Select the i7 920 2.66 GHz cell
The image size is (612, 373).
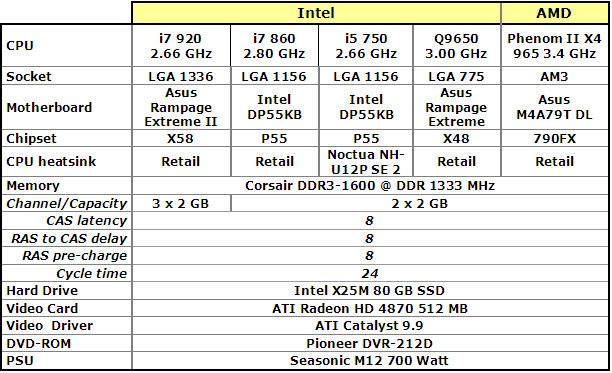[x=181, y=46]
